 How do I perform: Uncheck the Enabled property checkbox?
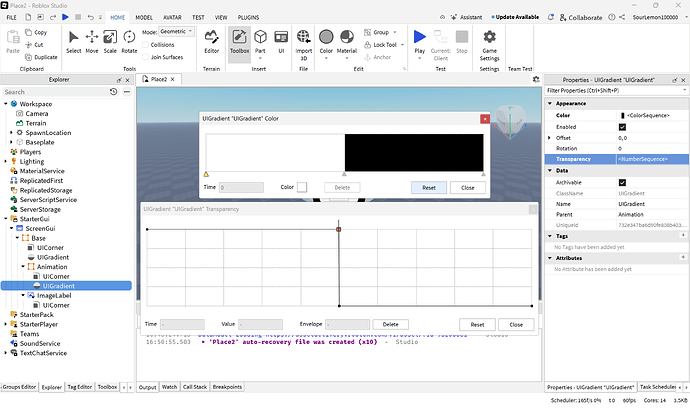[622, 127]
